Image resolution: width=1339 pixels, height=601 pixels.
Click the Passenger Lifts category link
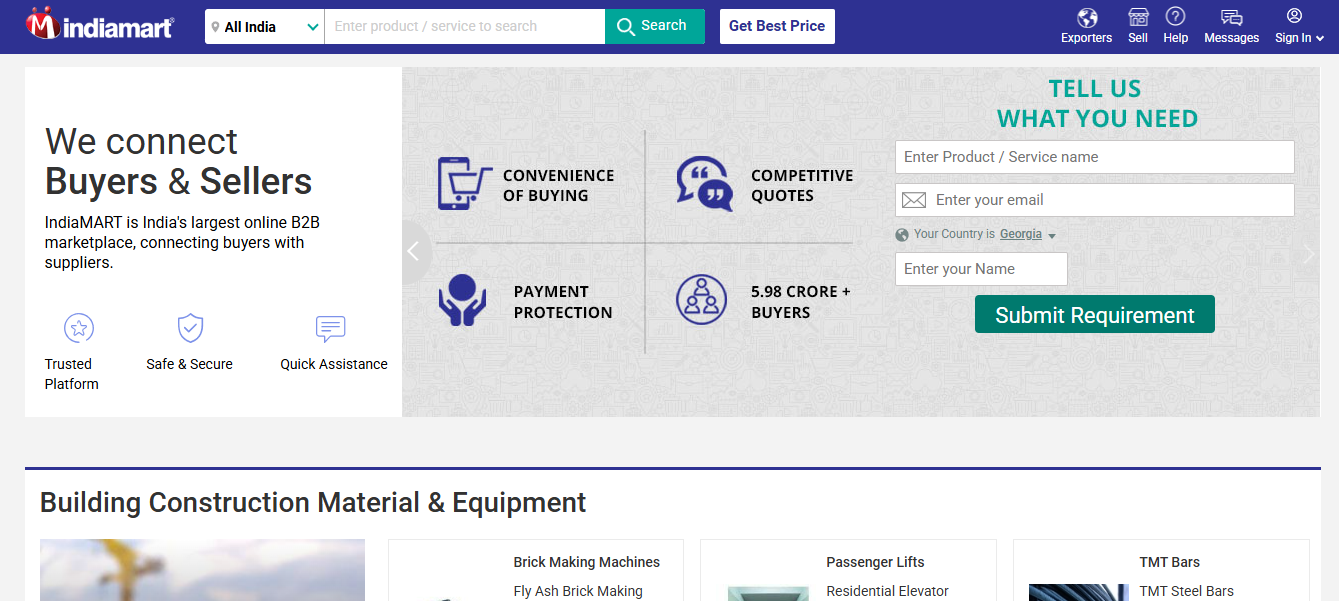pyautogui.click(x=875, y=562)
